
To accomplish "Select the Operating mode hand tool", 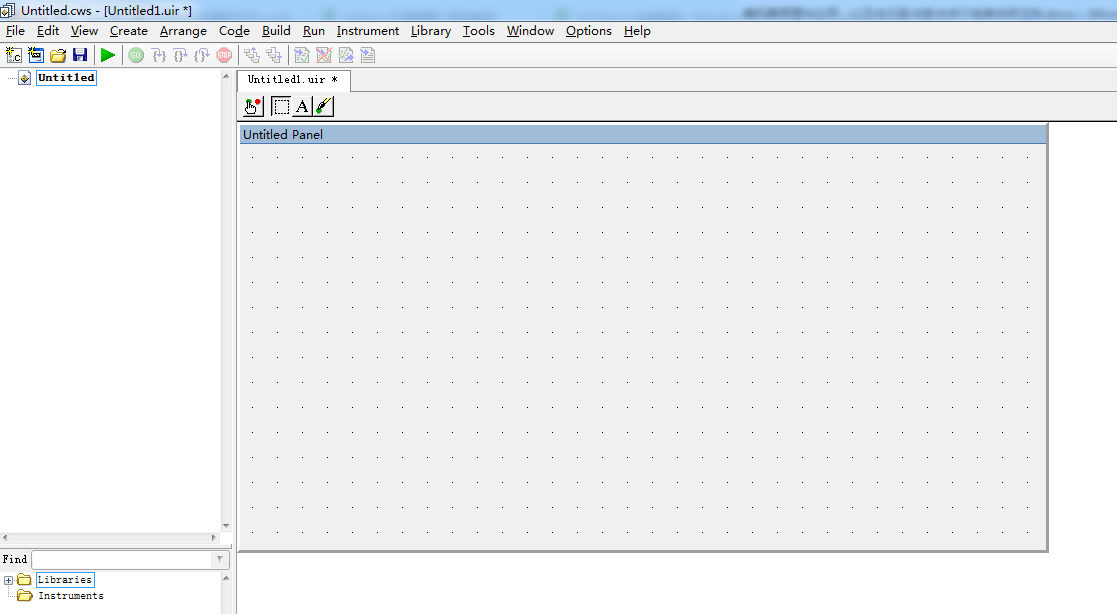I will point(253,107).
